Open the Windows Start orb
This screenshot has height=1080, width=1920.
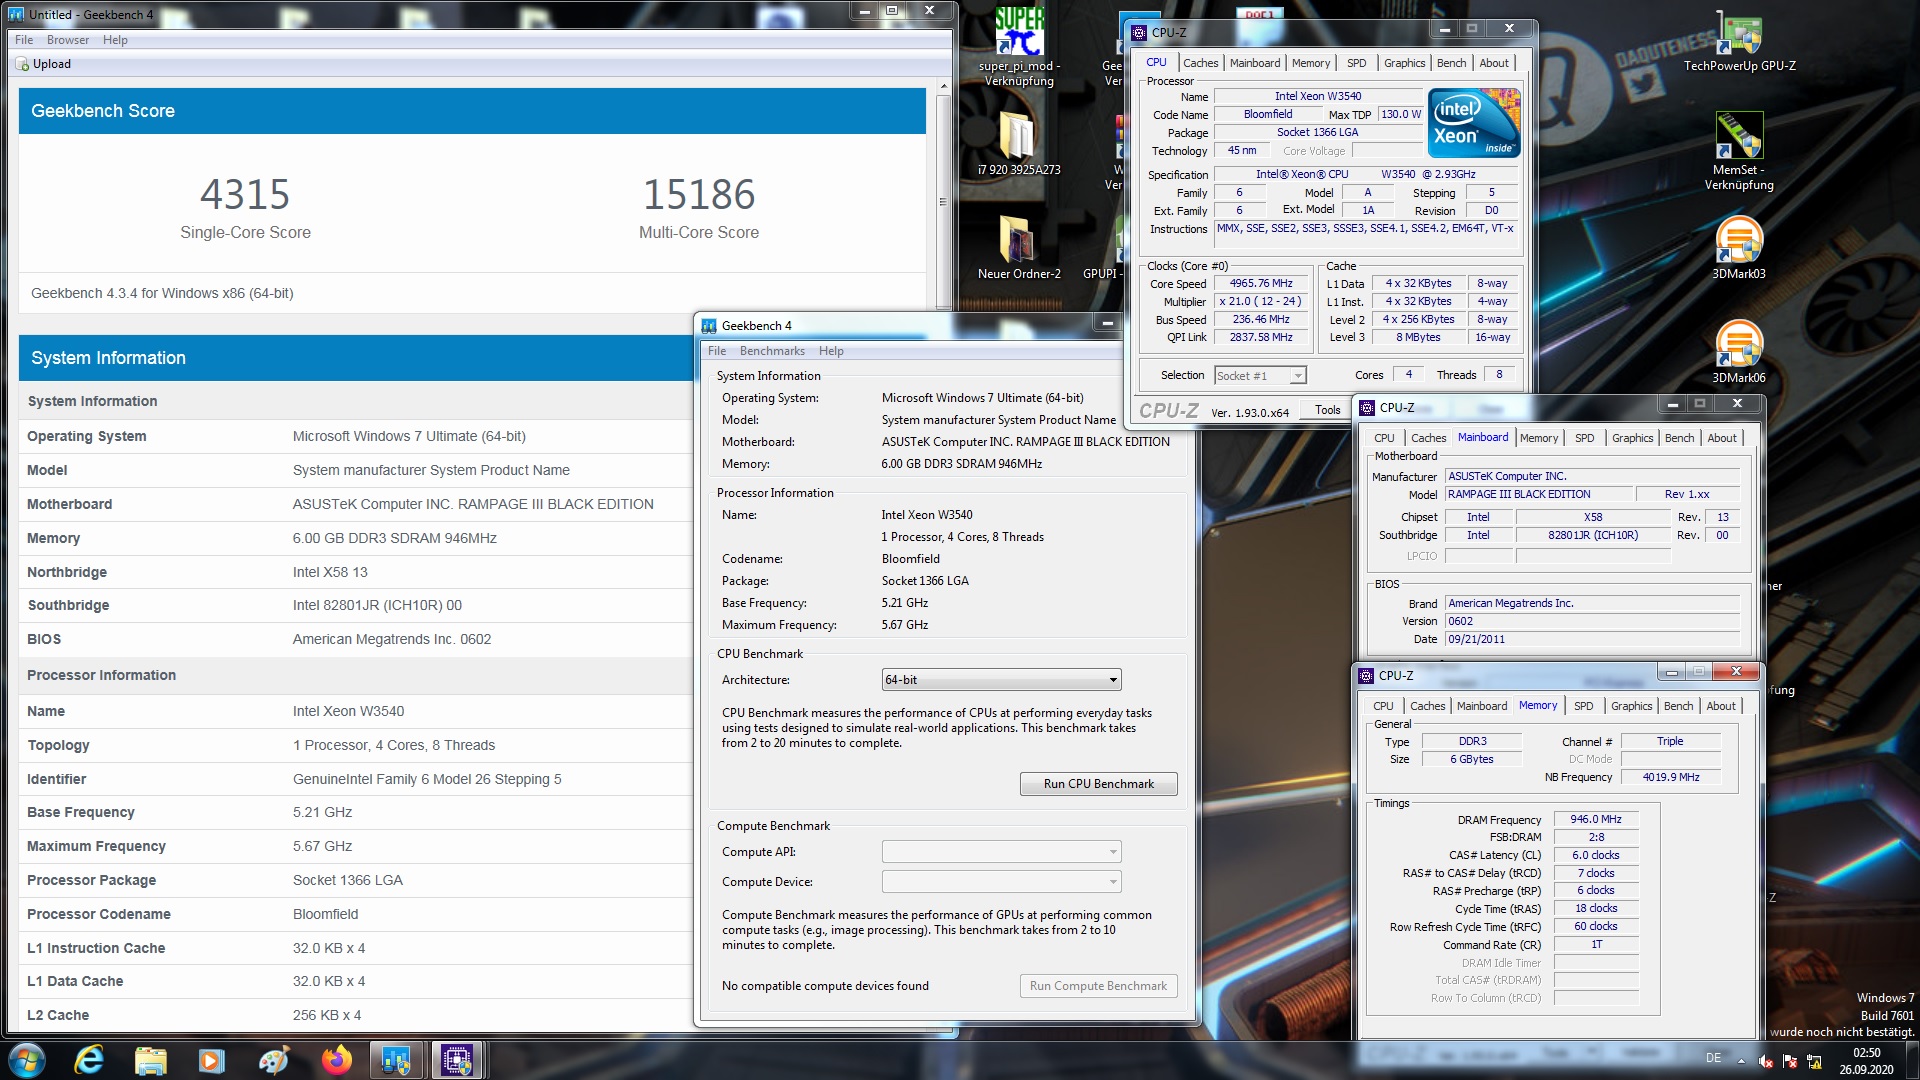click(27, 1060)
